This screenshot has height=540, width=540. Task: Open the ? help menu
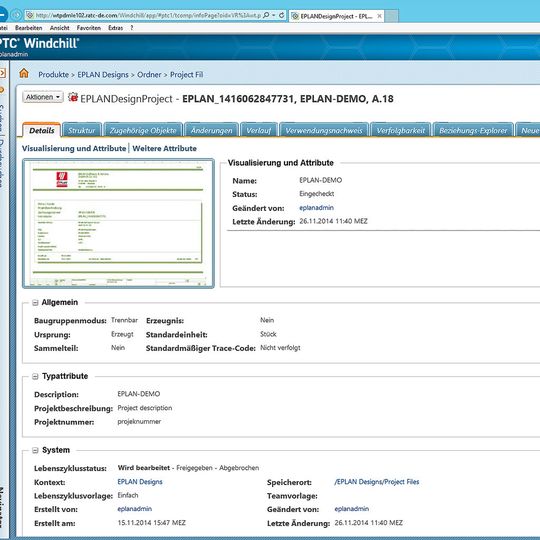point(132,28)
